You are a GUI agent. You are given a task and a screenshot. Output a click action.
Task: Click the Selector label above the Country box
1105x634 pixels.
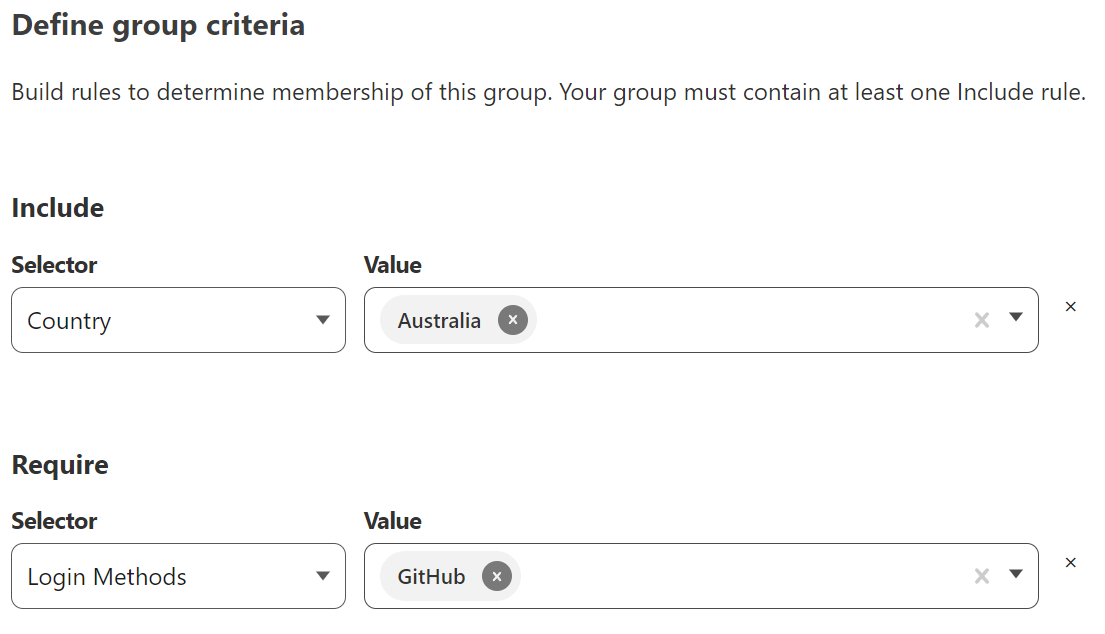[53, 265]
